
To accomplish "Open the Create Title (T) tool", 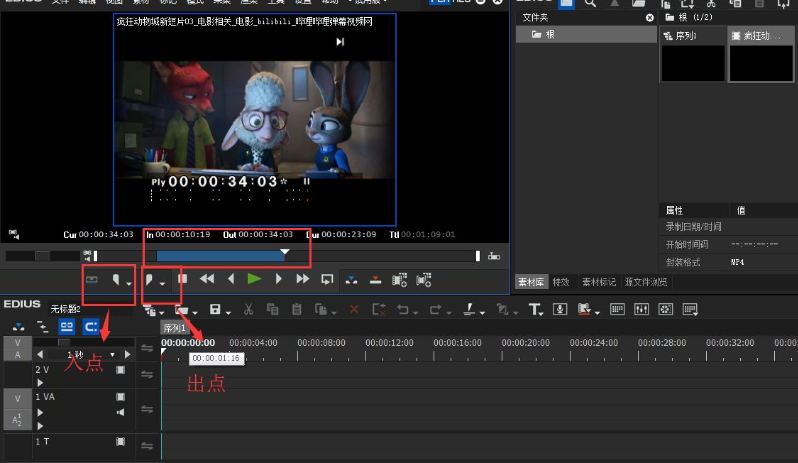I will point(535,310).
